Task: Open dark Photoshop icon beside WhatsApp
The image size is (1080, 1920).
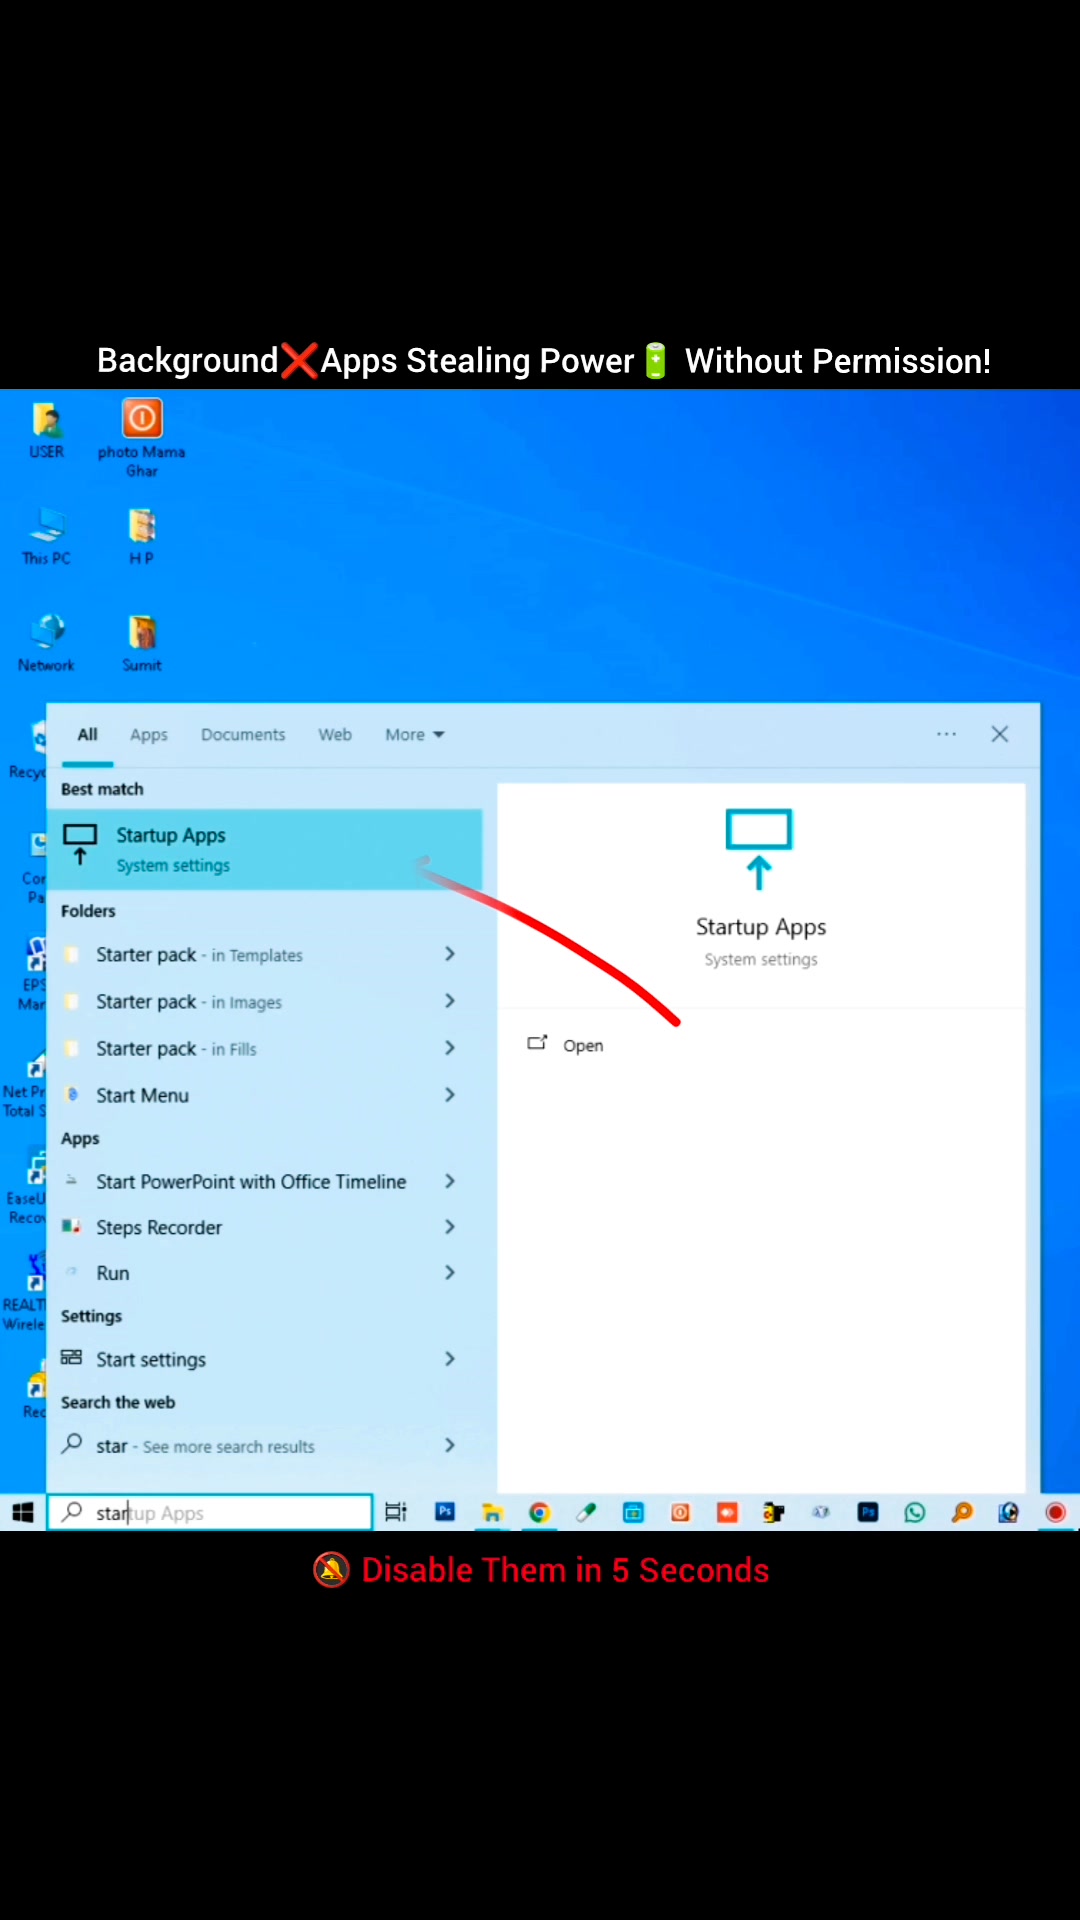Action: point(868,1513)
